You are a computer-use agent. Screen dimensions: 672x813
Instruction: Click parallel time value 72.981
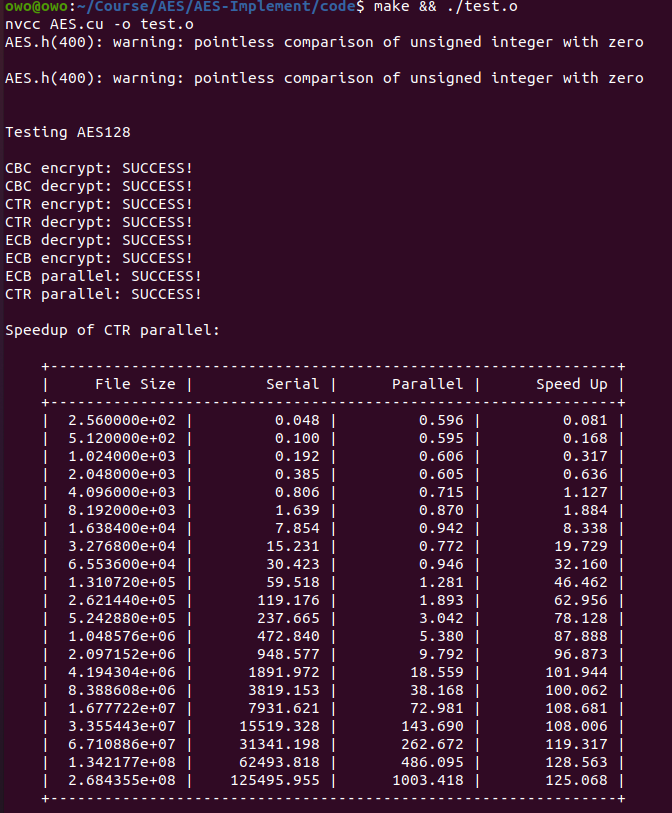(437, 708)
